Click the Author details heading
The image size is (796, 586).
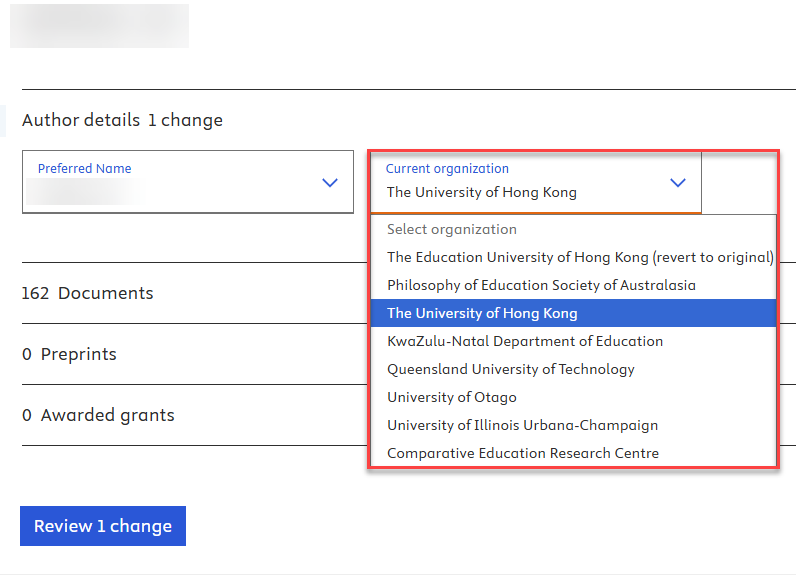(x=81, y=120)
